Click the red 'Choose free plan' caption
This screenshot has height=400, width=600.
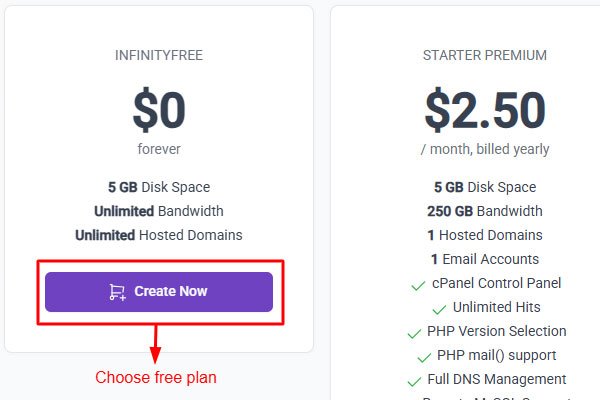click(x=155, y=378)
